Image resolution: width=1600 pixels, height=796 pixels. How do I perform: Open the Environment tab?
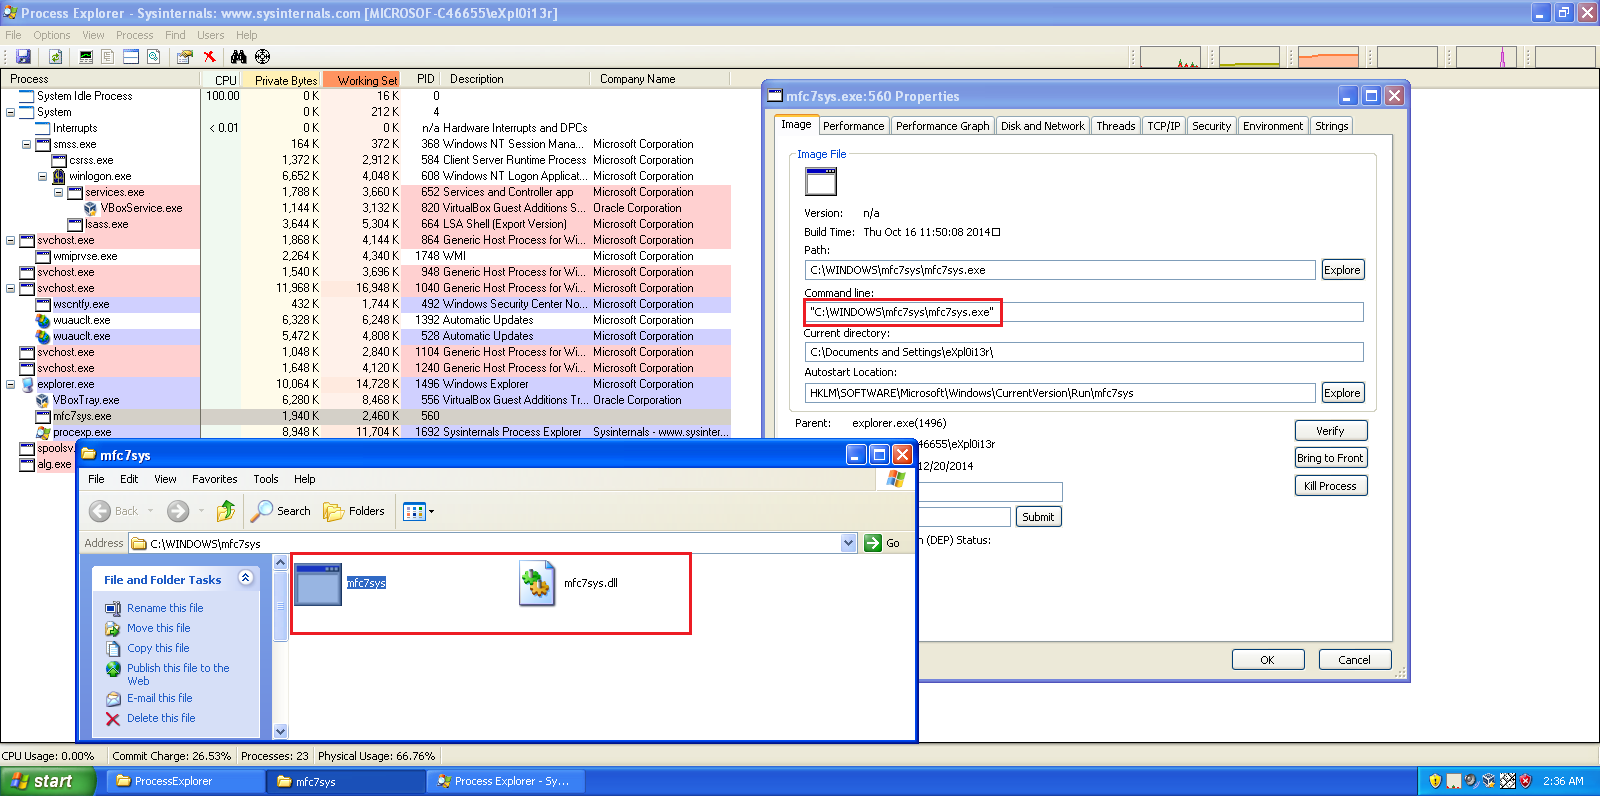point(1273,126)
